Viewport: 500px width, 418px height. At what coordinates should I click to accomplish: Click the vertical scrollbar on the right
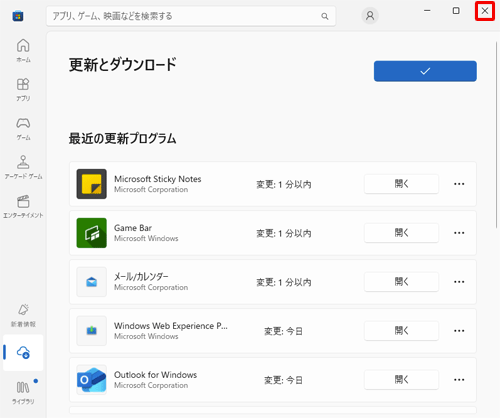[497, 134]
